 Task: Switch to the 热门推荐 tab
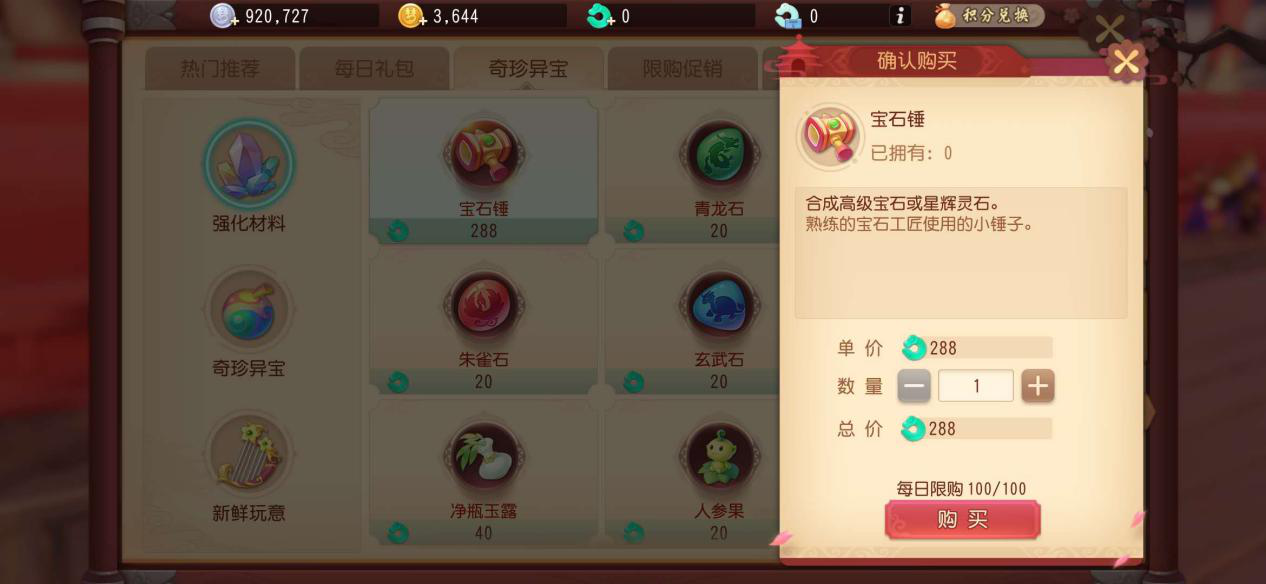point(220,69)
